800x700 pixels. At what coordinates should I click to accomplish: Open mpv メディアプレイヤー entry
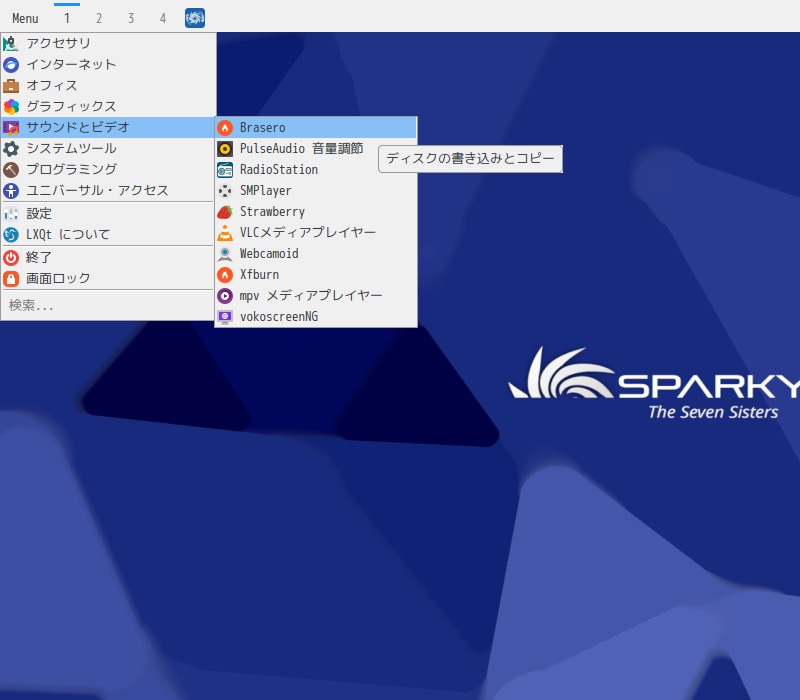(316, 295)
